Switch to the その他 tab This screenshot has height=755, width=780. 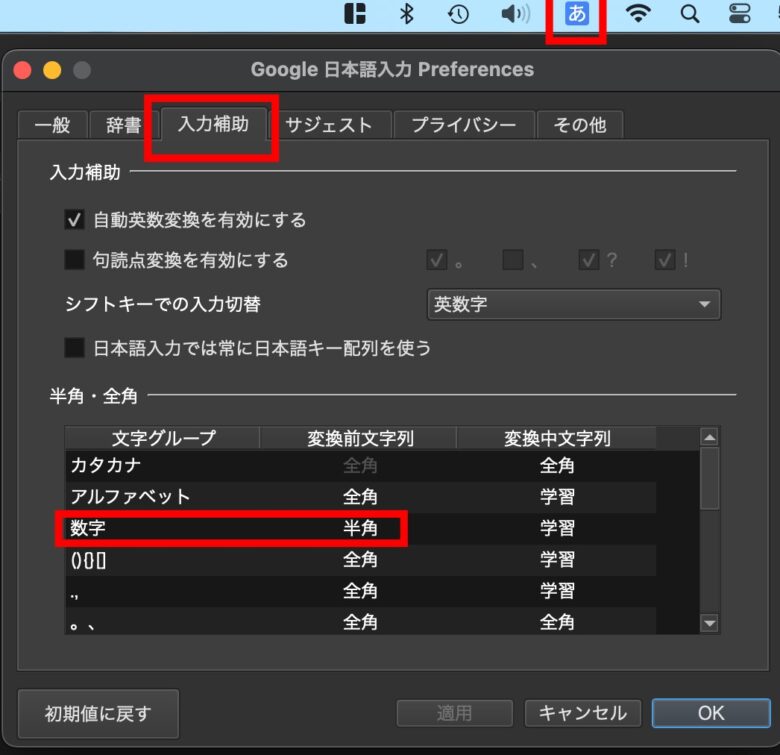[x=580, y=125]
